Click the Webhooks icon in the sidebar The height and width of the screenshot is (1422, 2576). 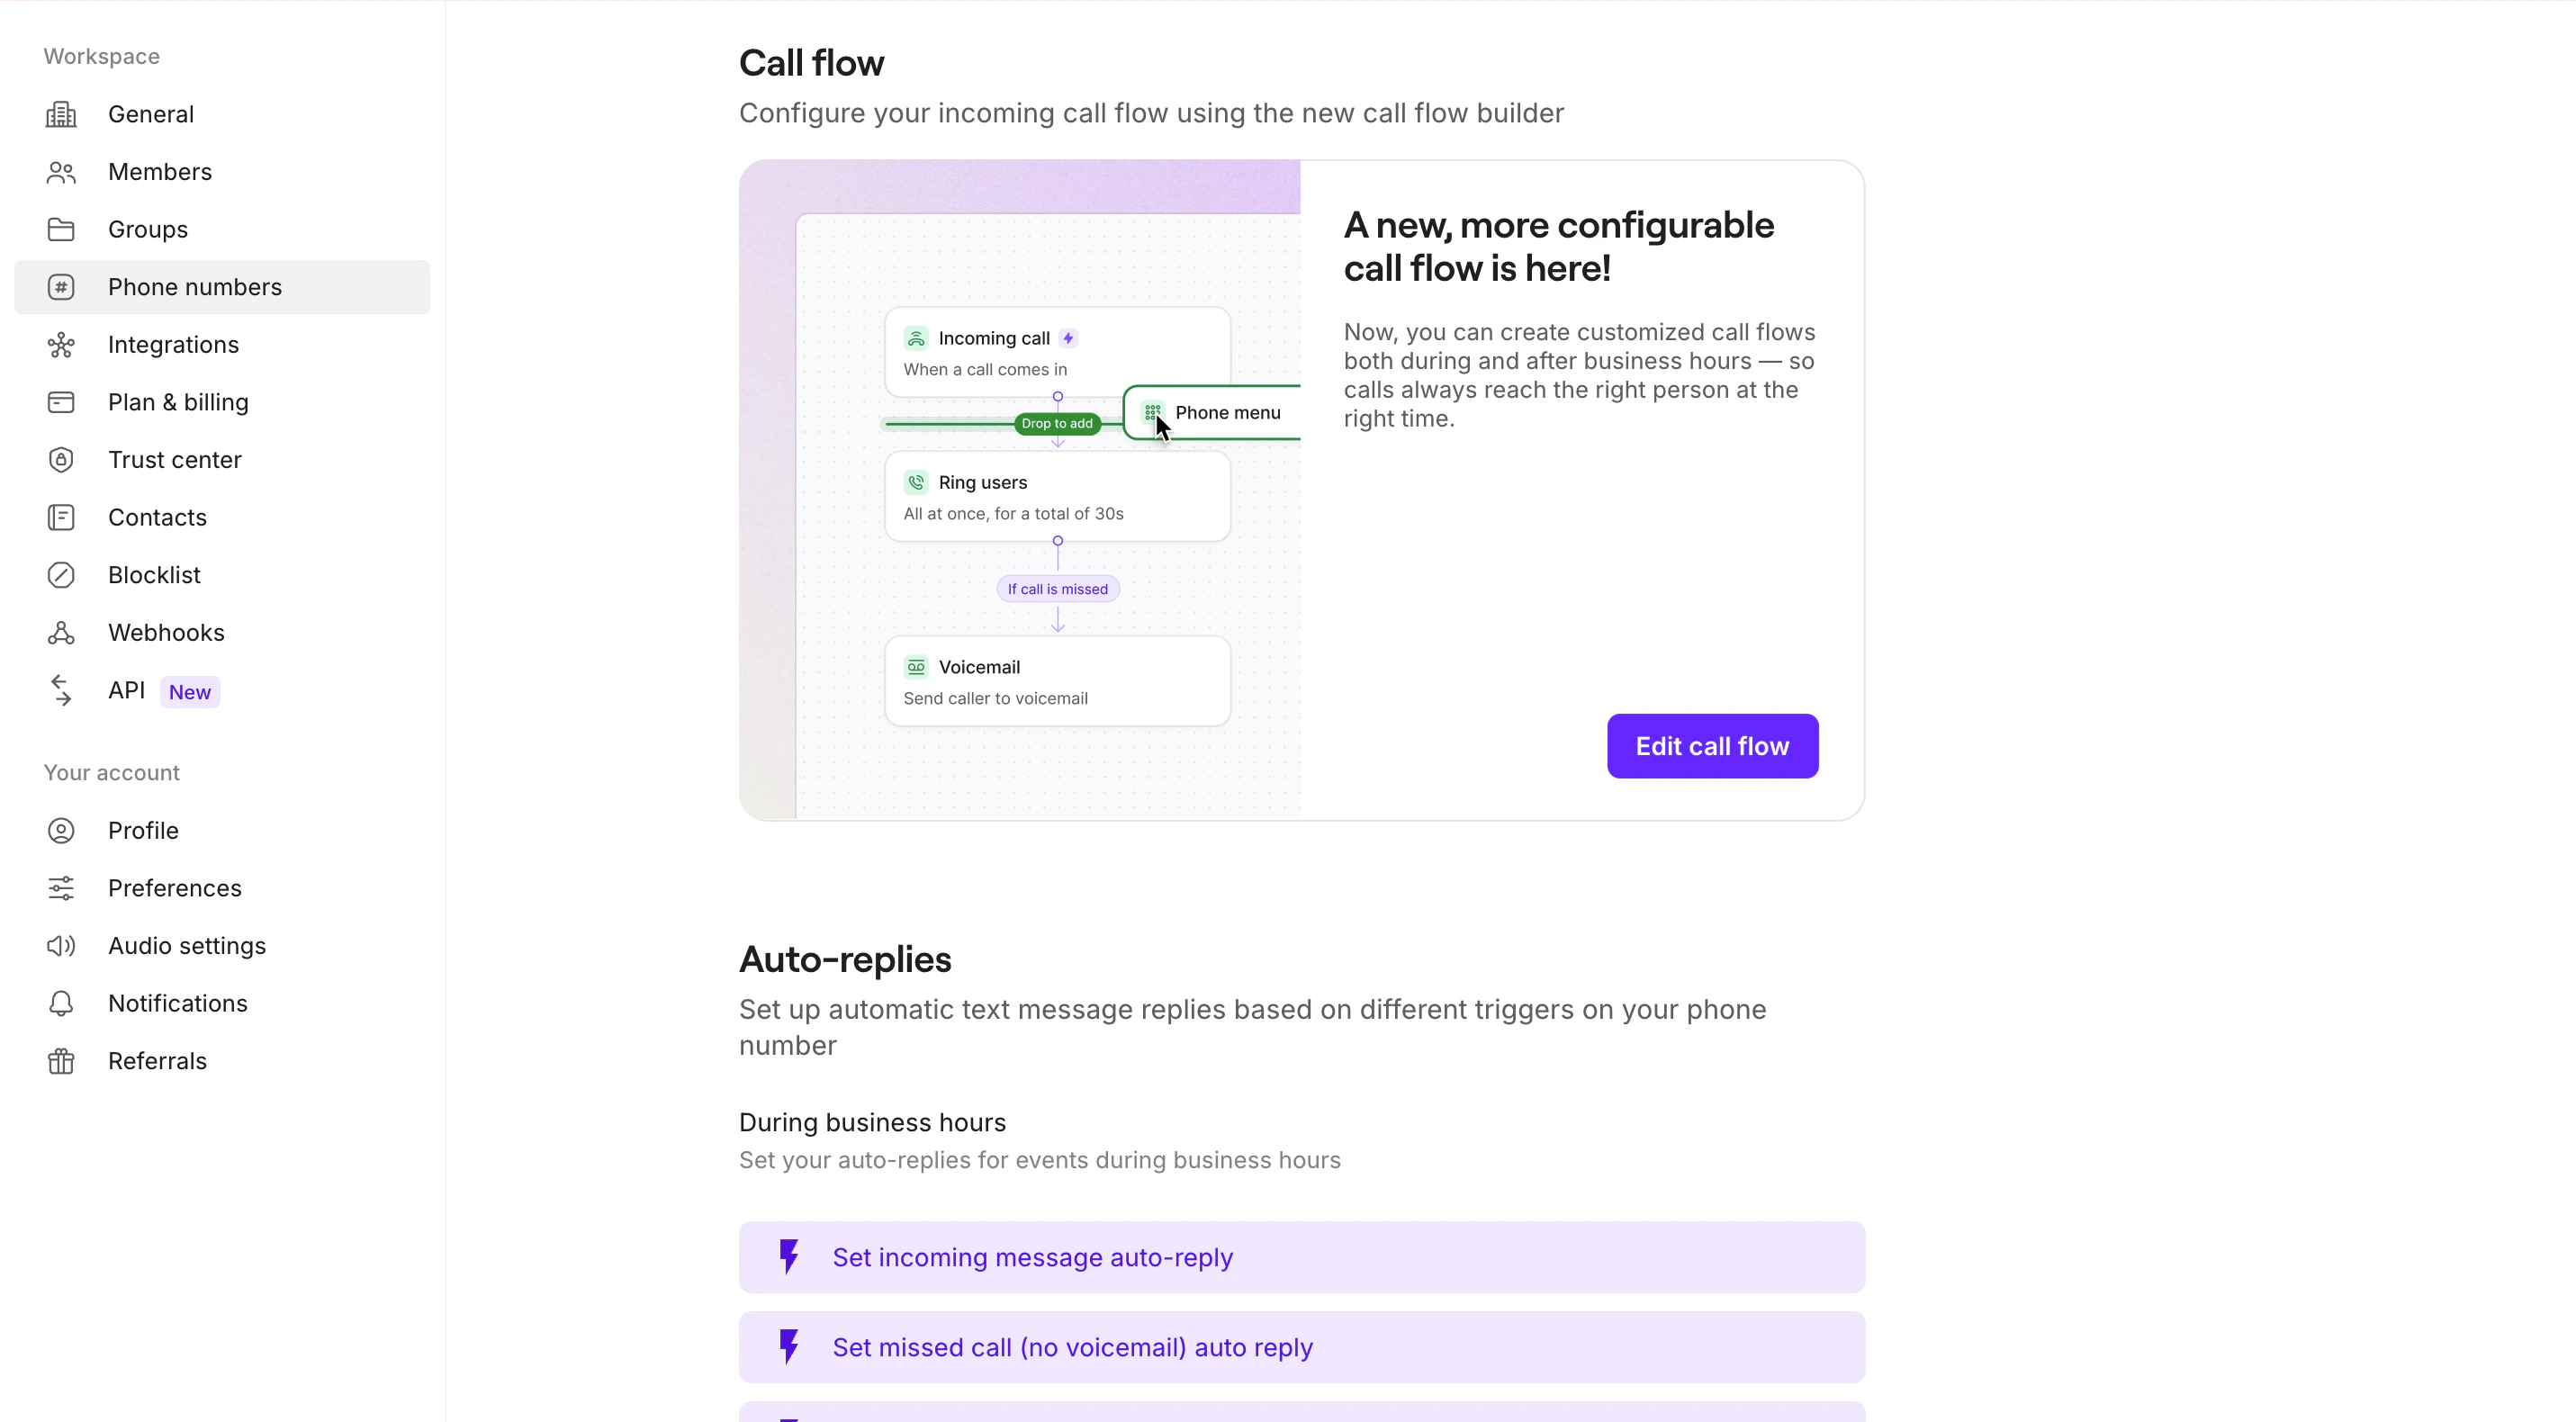click(x=61, y=632)
